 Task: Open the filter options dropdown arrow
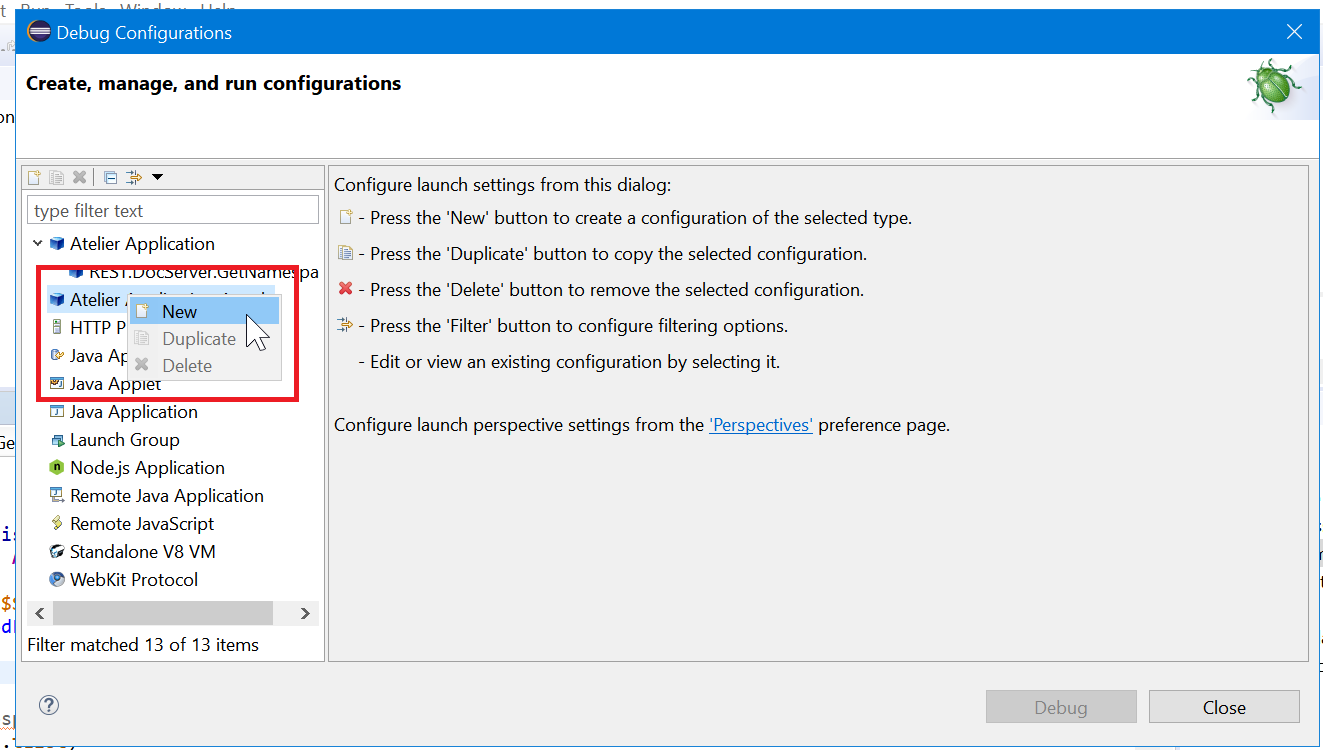157,178
